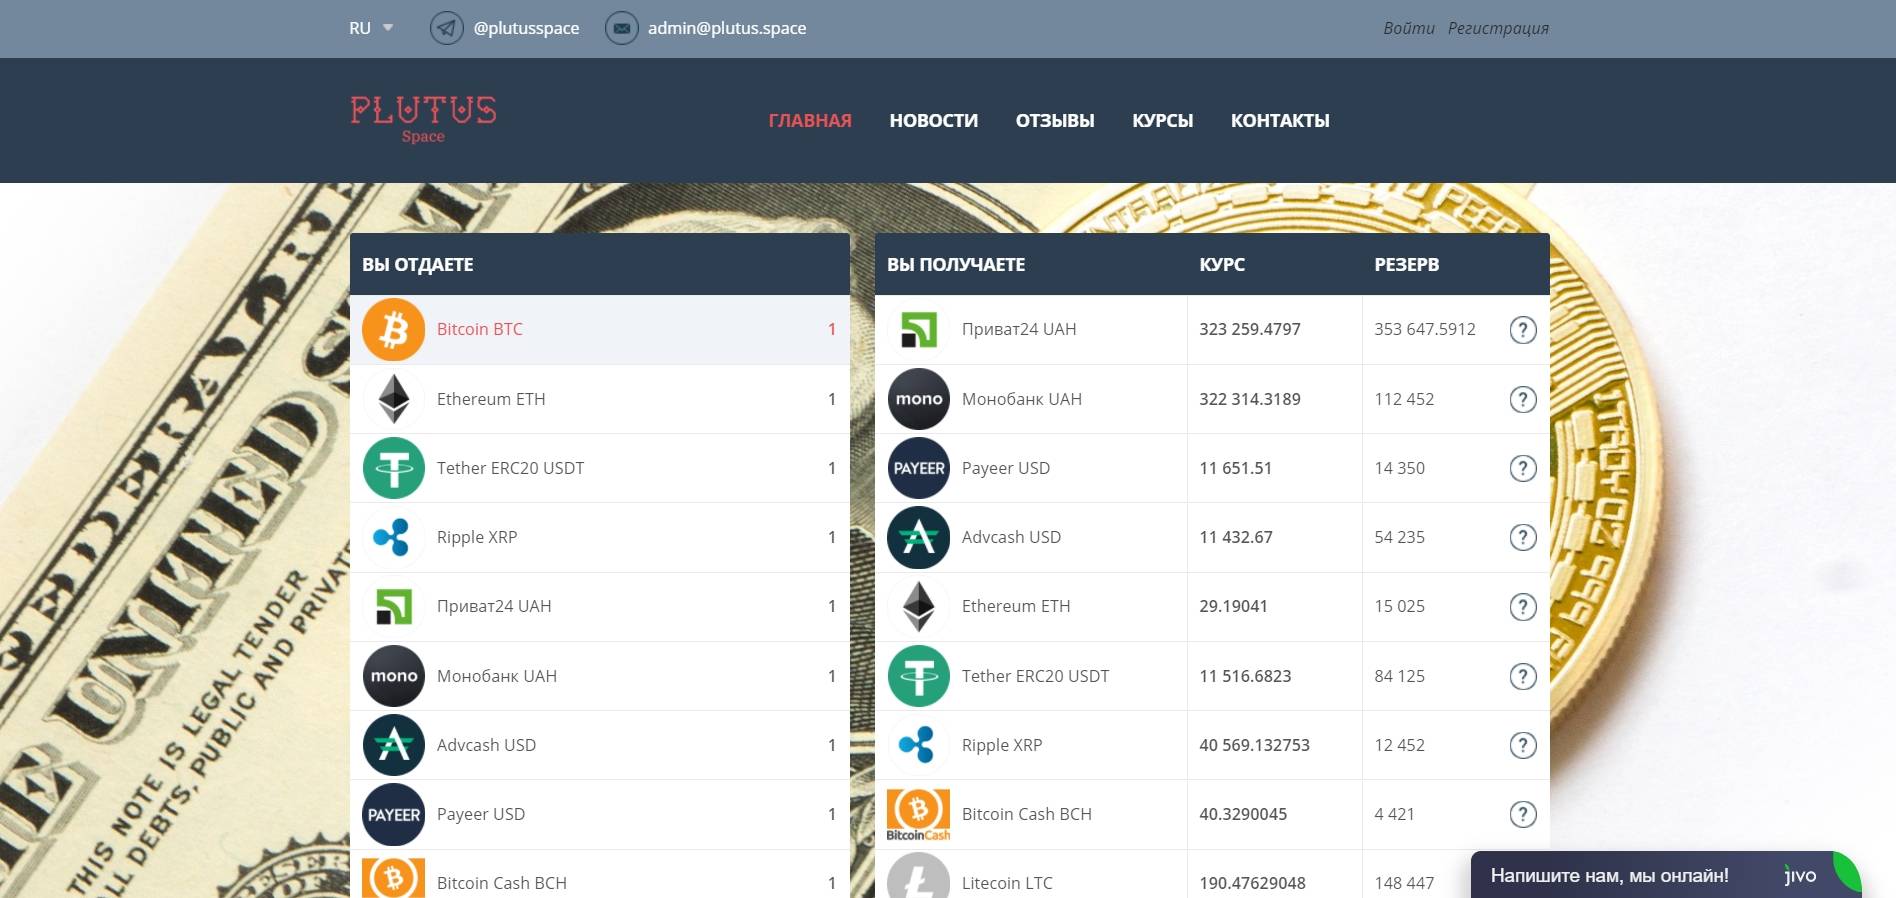Screen dimensions: 1896x898
Task: Click the Ethereum ETH label in give list
Action: [x=491, y=399]
